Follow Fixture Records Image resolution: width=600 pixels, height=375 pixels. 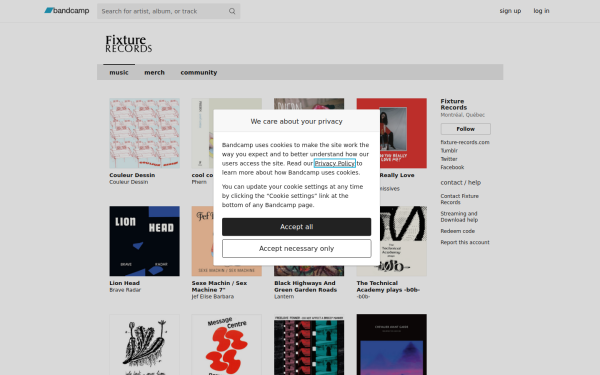click(465, 129)
